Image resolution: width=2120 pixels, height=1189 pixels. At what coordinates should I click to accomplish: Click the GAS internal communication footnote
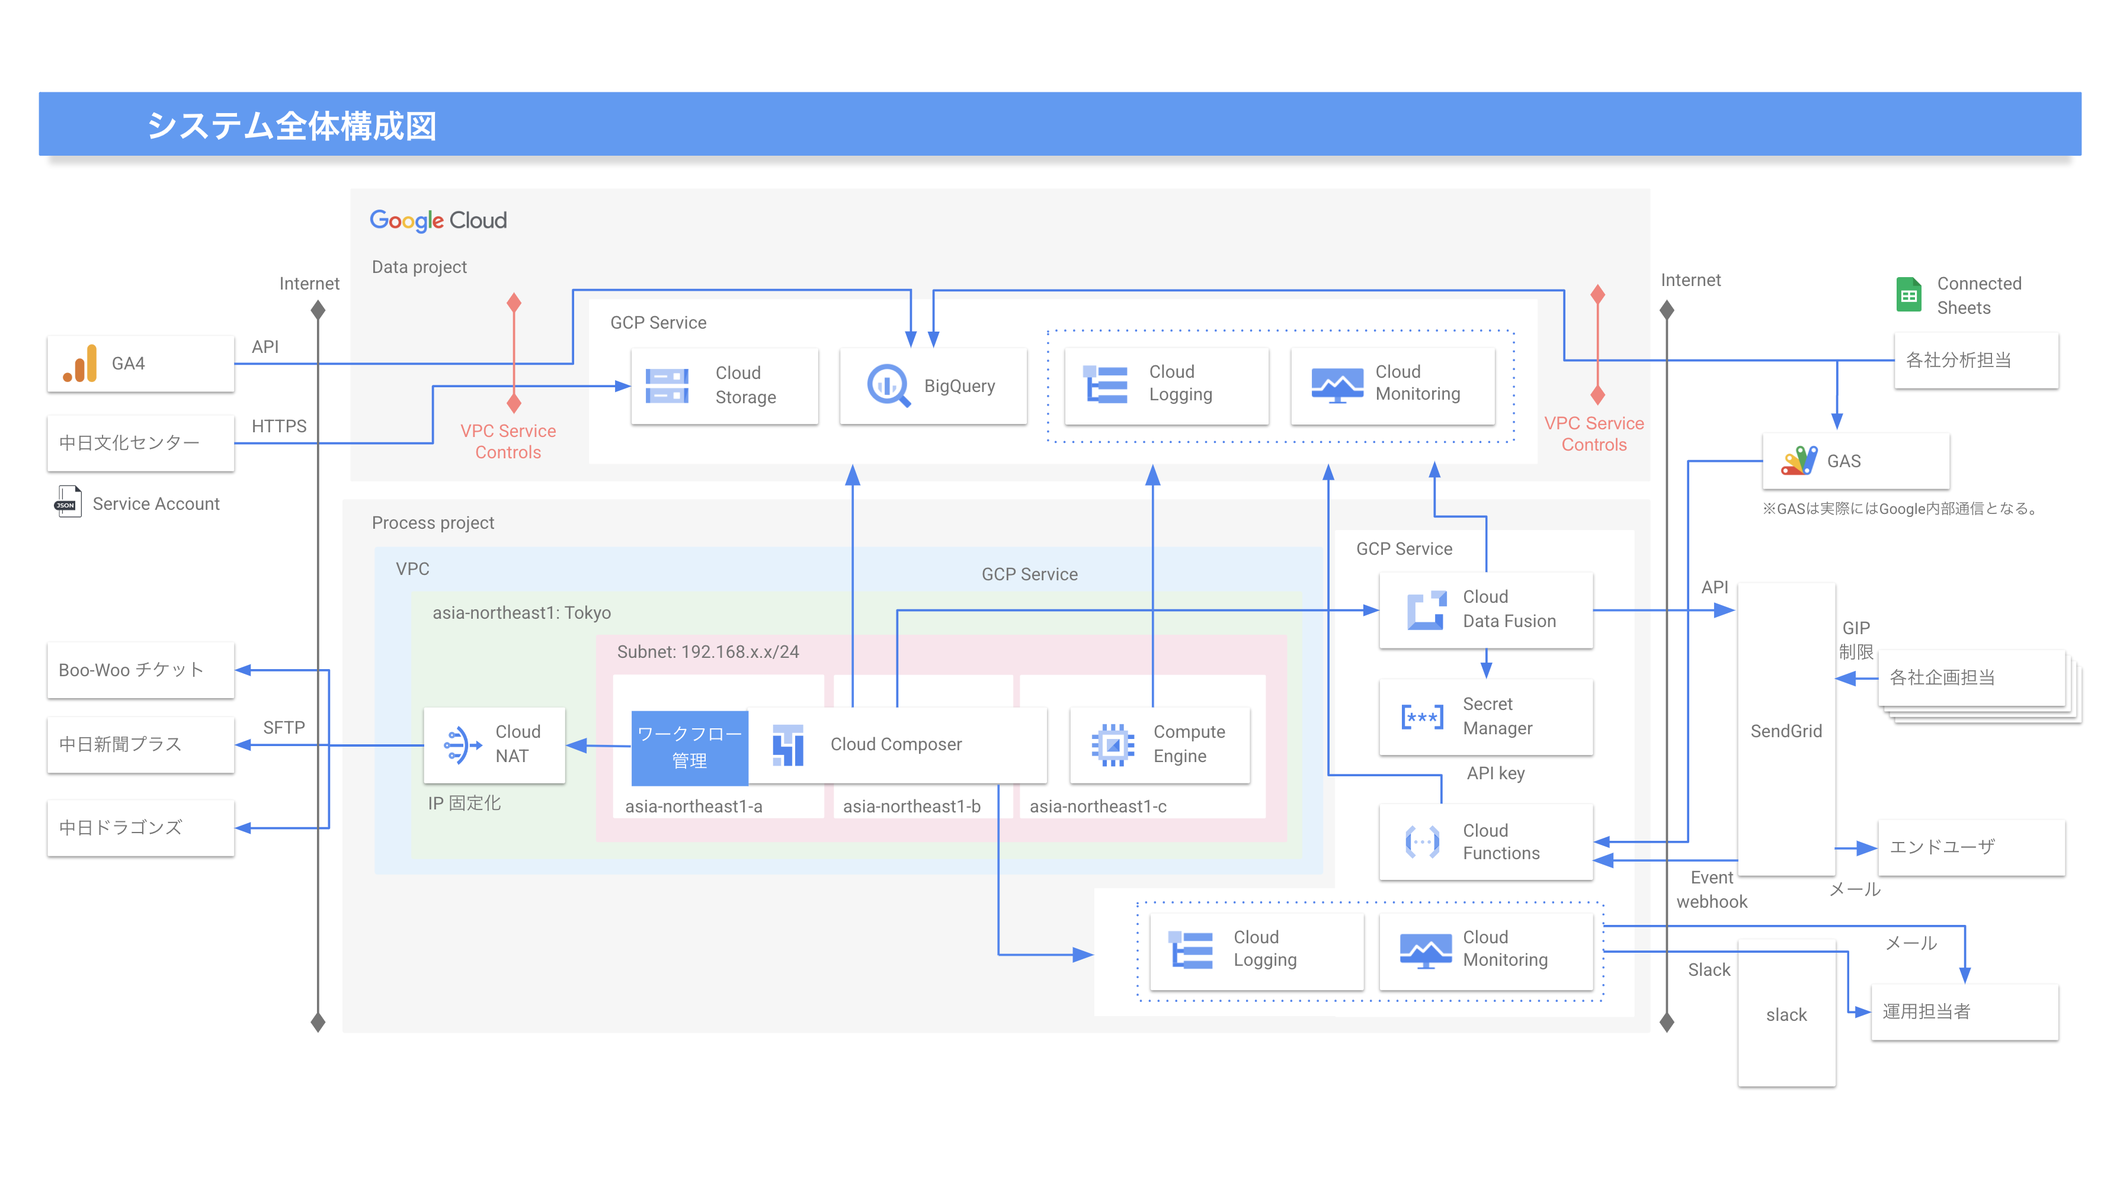coord(1900,509)
